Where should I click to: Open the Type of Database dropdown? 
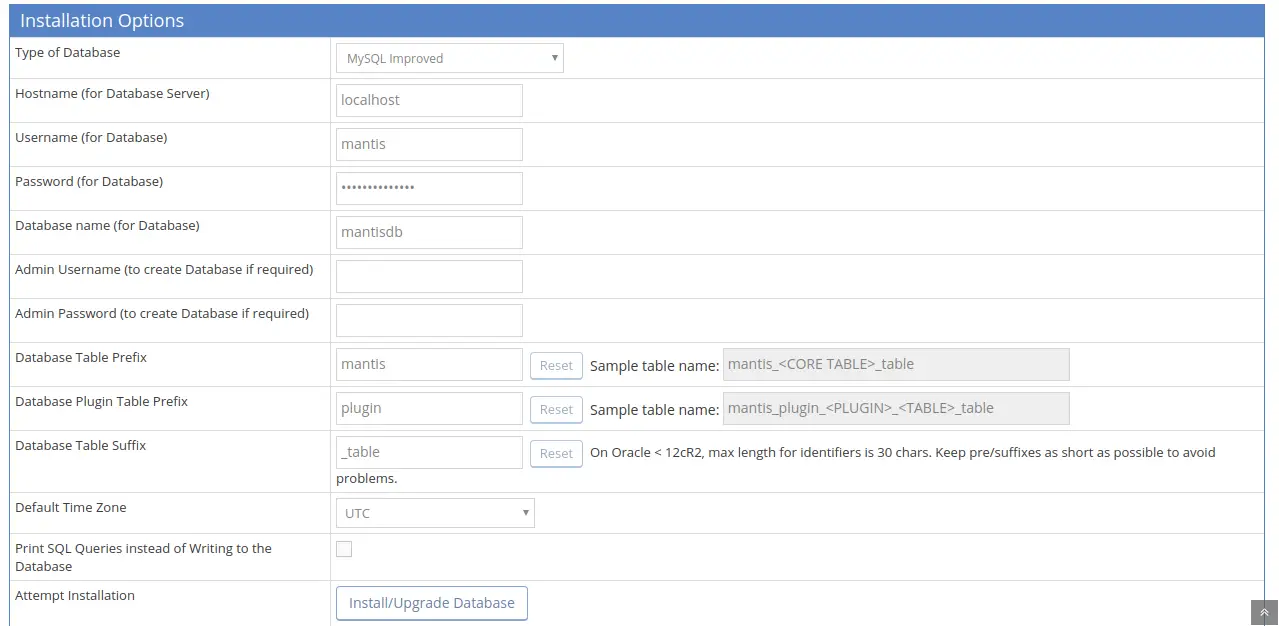(450, 58)
